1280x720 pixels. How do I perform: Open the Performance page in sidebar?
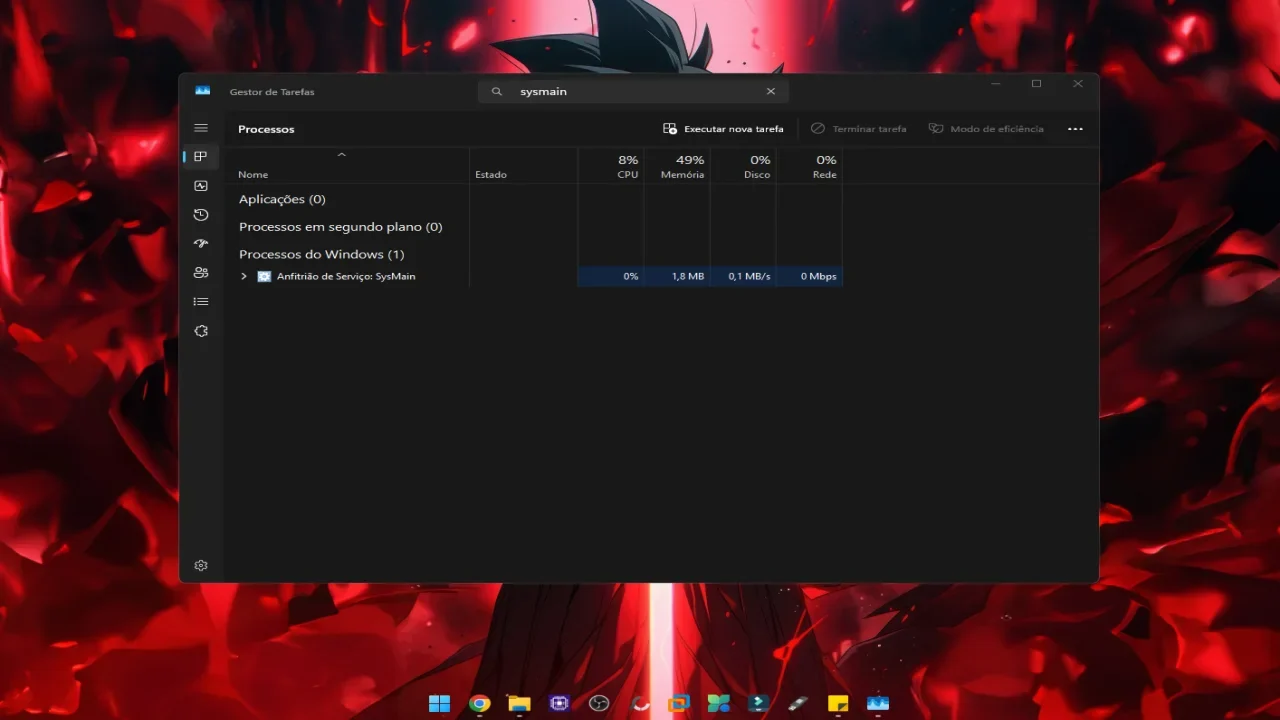tap(201, 186)
